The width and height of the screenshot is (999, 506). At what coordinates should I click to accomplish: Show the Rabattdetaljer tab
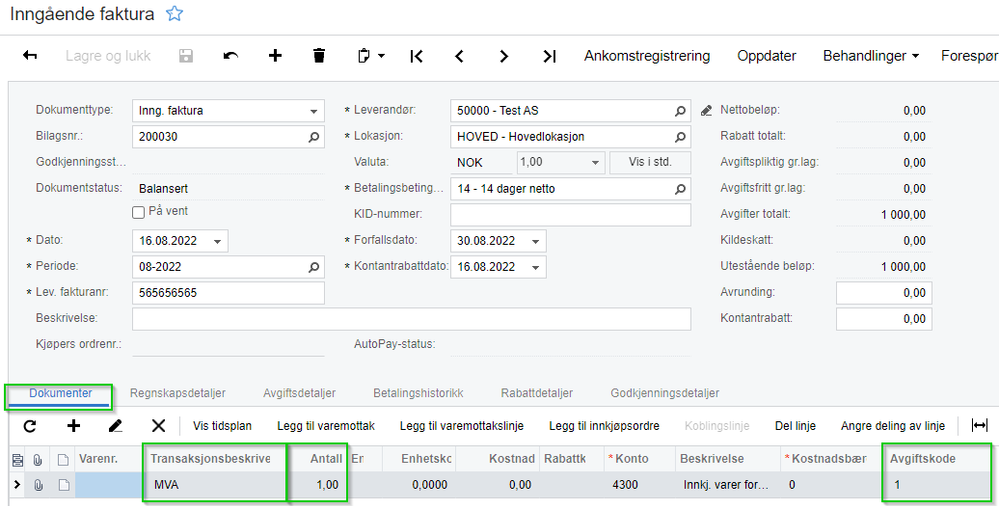click(x=537, y=393)
